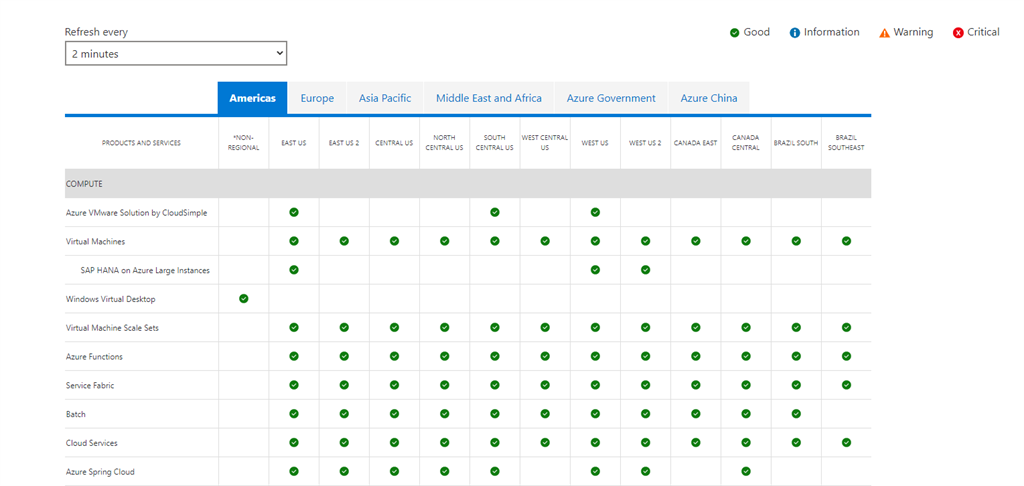Click the Critical red legend icon
1024x486 pixels.
(x=959, y=33)
